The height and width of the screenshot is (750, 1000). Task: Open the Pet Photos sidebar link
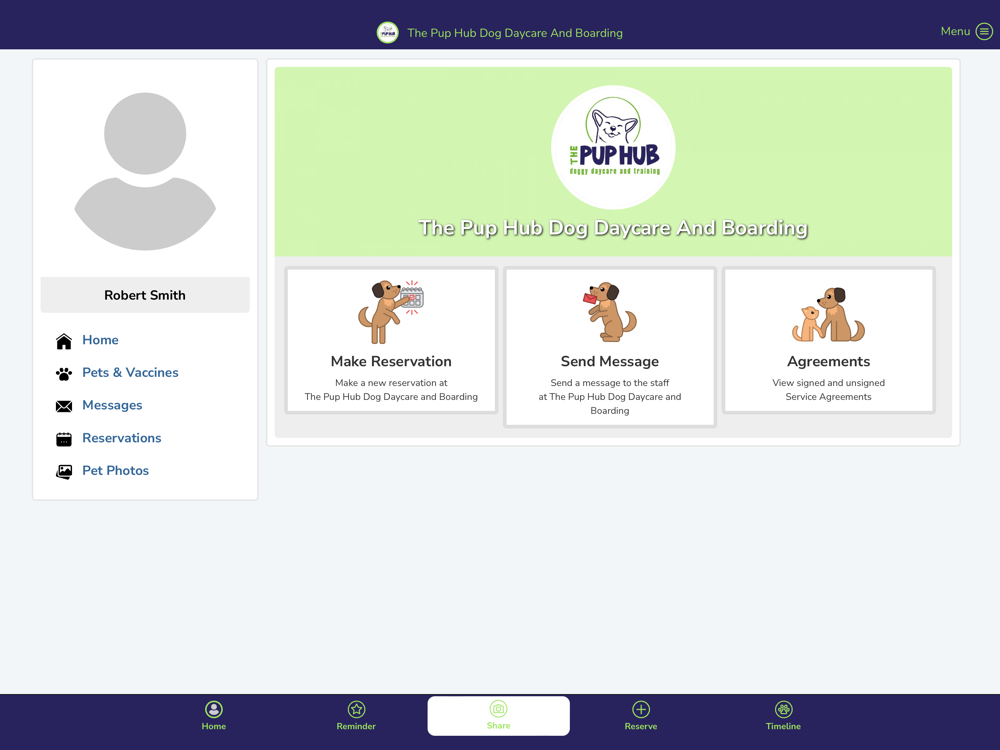(115, 471)
